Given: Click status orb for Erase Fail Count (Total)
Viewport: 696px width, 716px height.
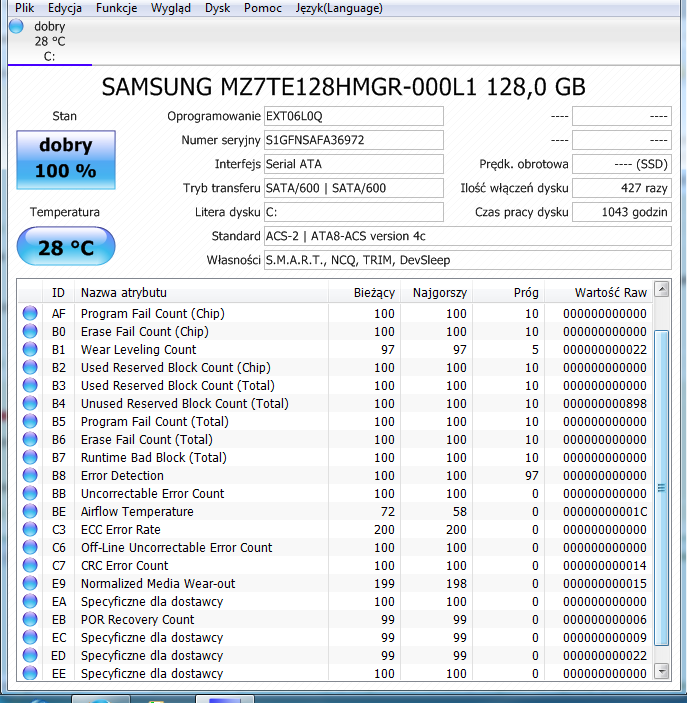Looking at the screenshot, I should tap(30, 439).
